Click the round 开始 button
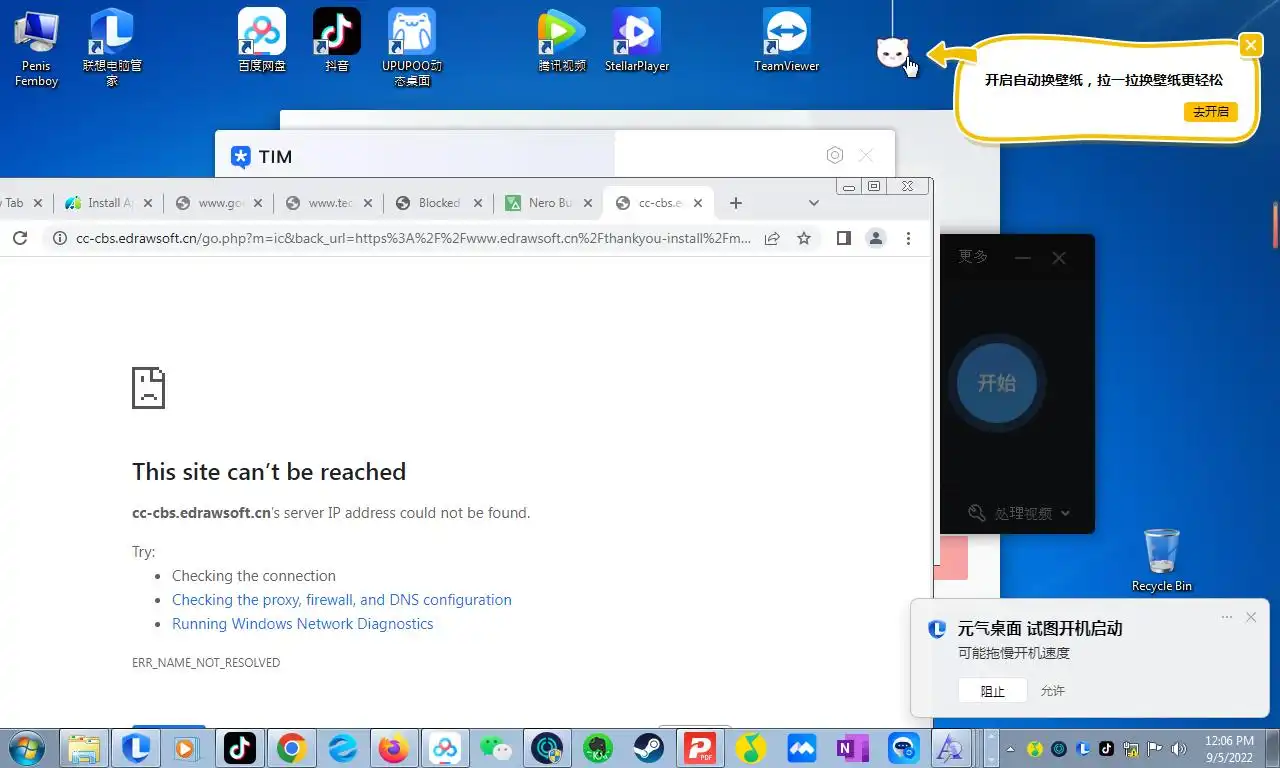 996,383
